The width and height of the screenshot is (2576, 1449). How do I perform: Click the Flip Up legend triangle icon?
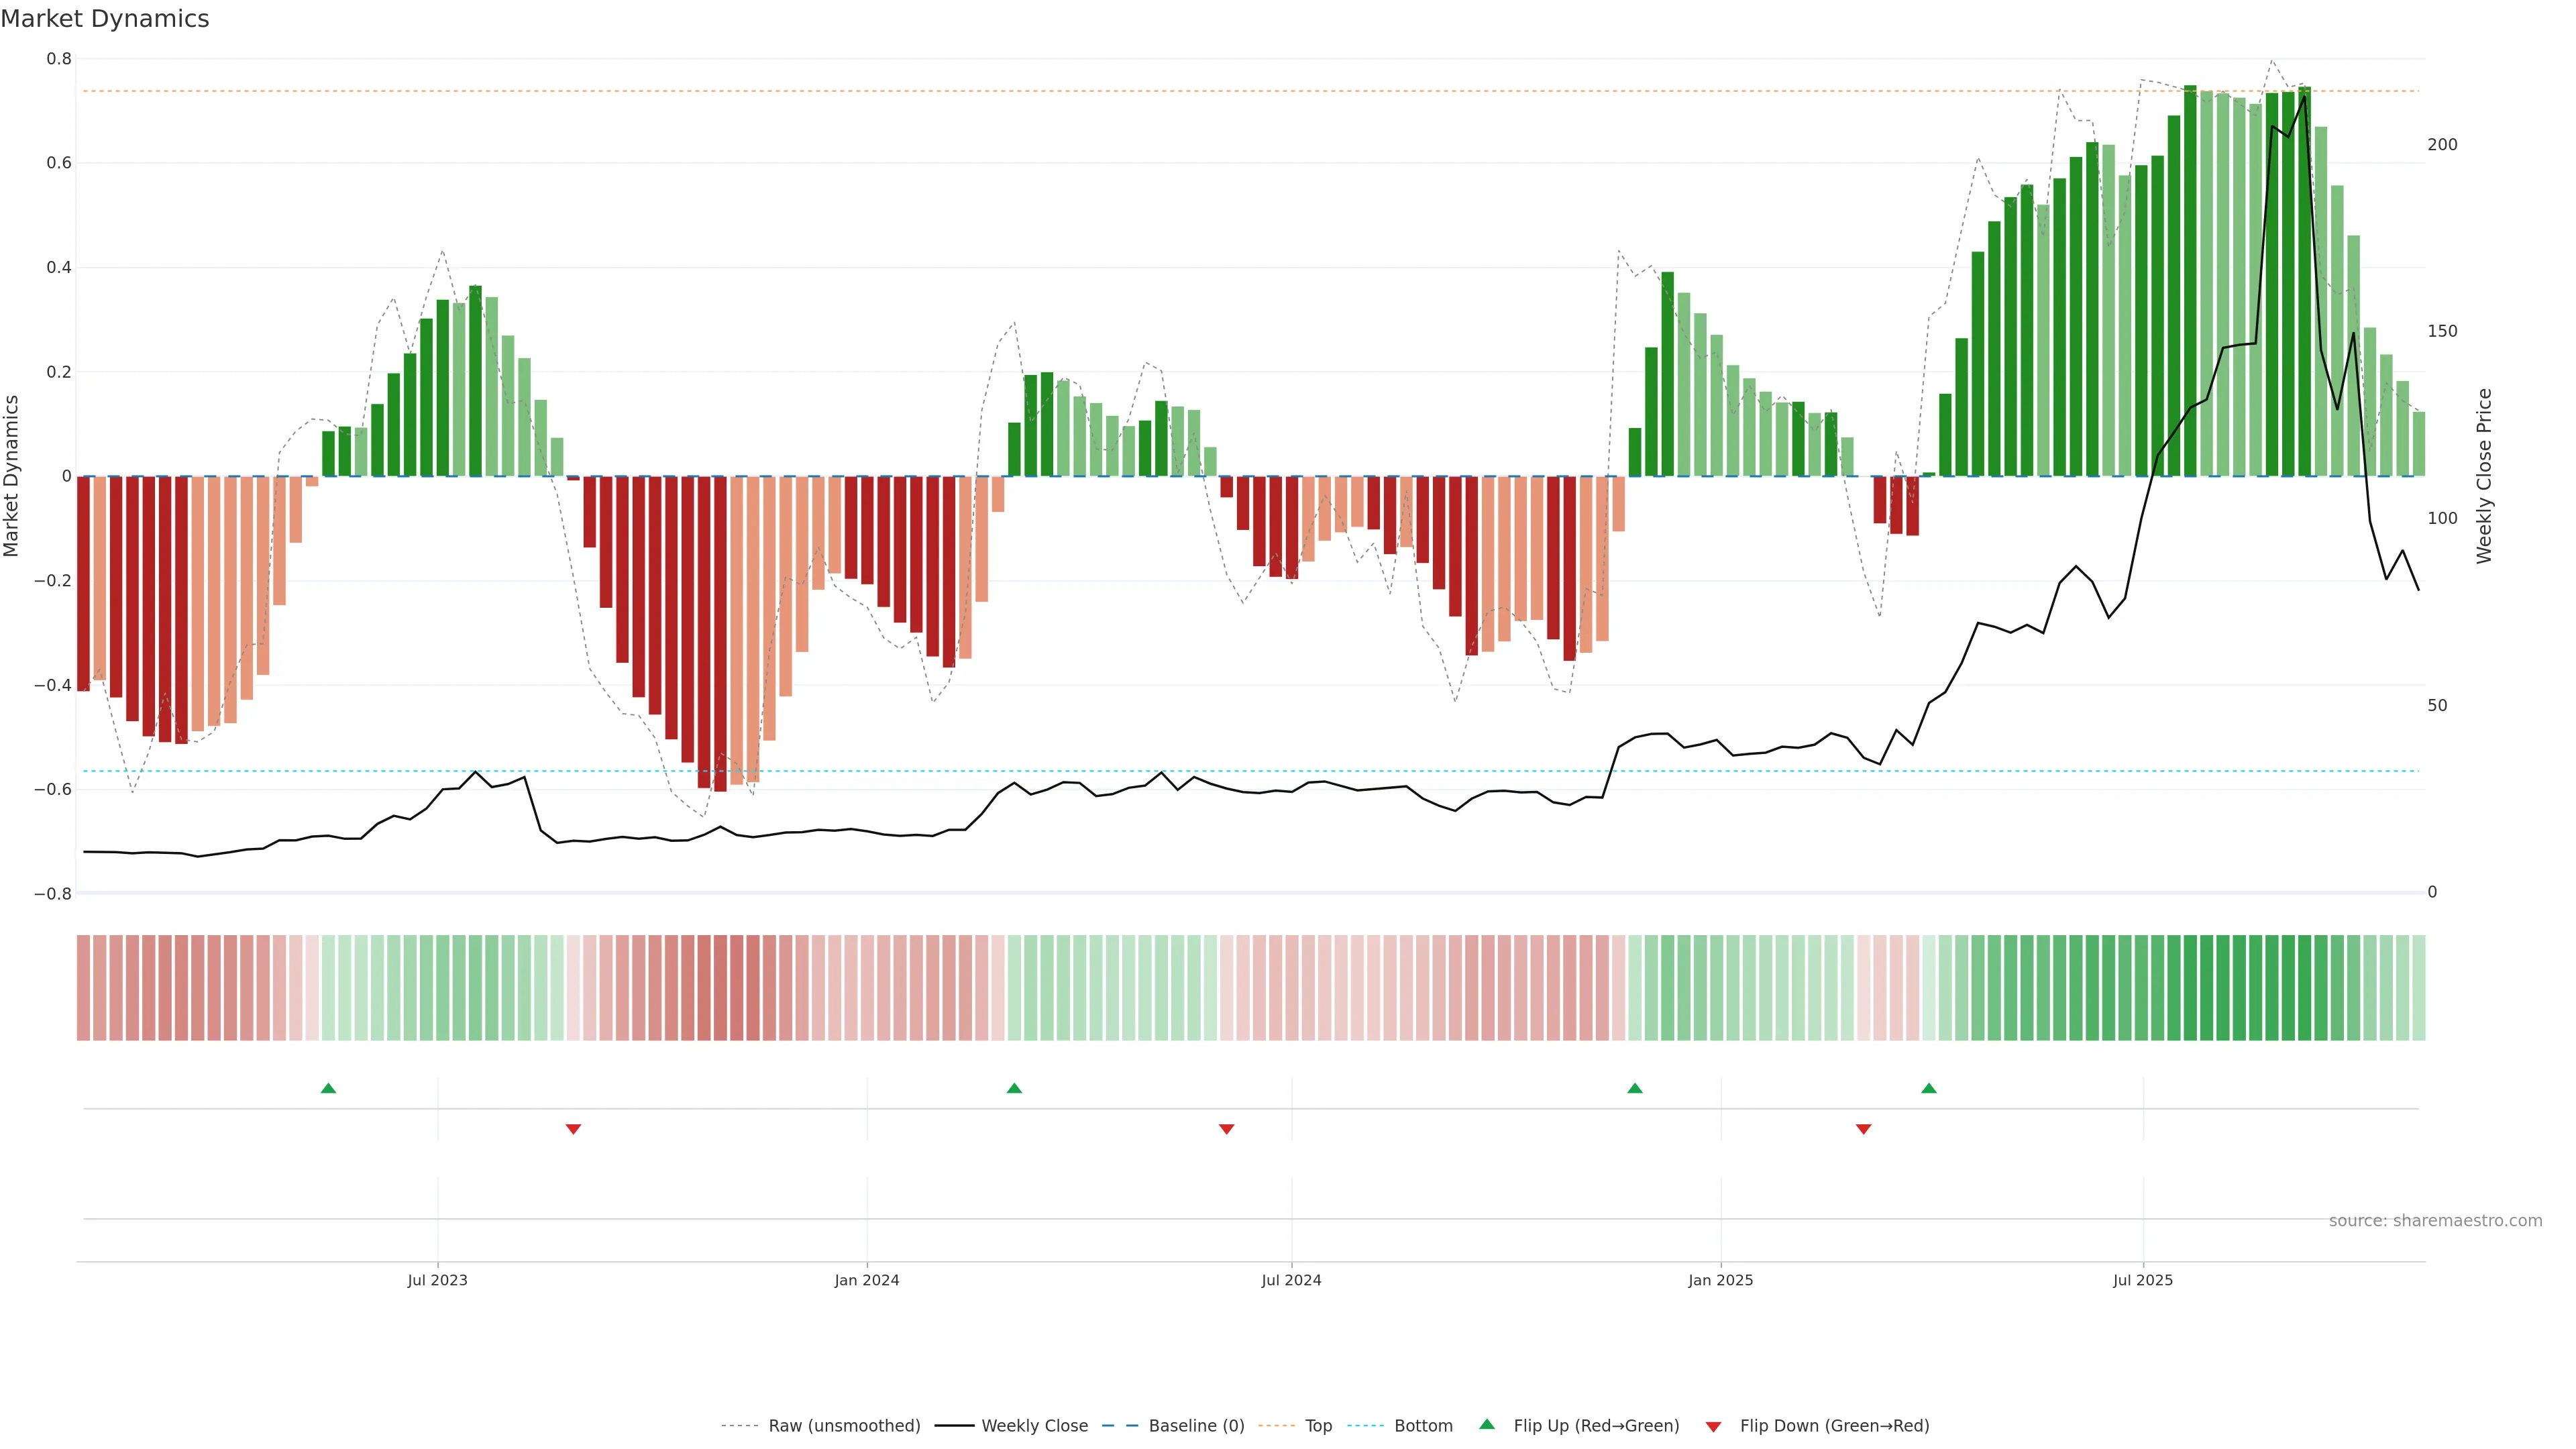pos(1487,1424)
